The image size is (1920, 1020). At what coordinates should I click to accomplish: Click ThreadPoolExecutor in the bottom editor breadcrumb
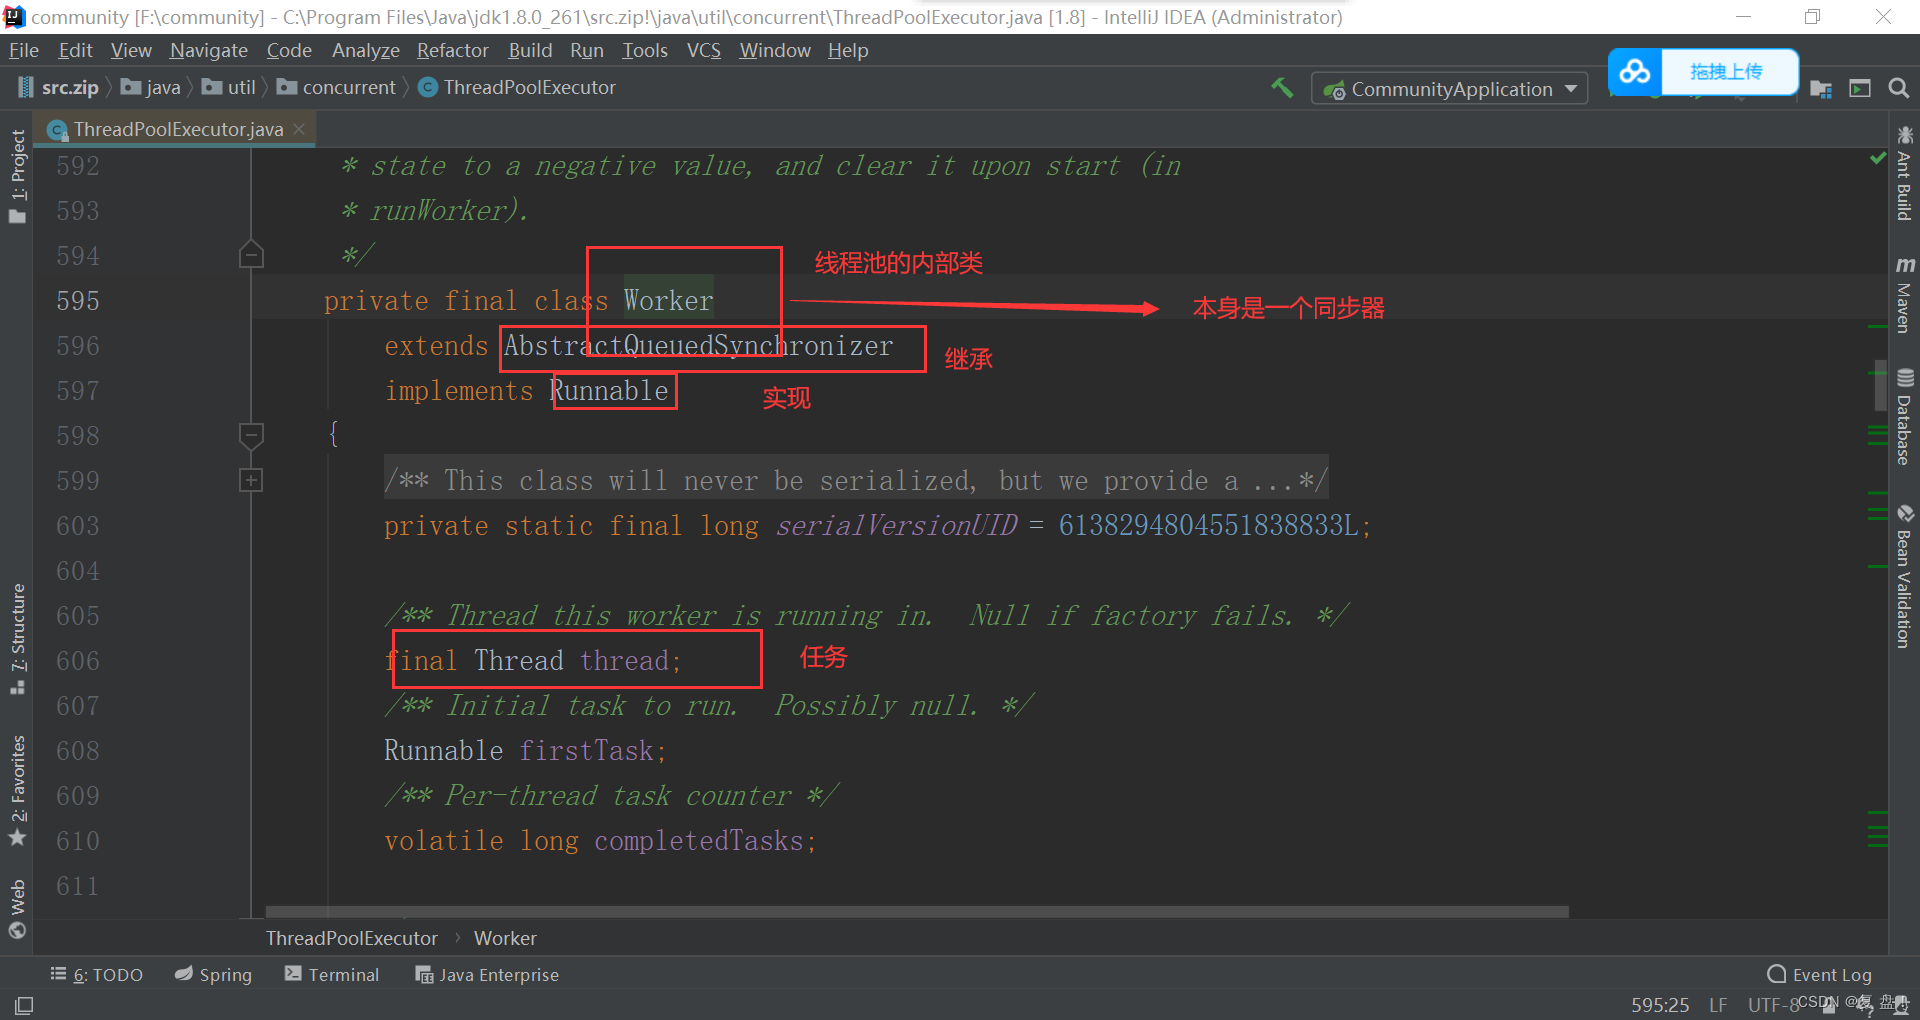[x=351, y=938]
